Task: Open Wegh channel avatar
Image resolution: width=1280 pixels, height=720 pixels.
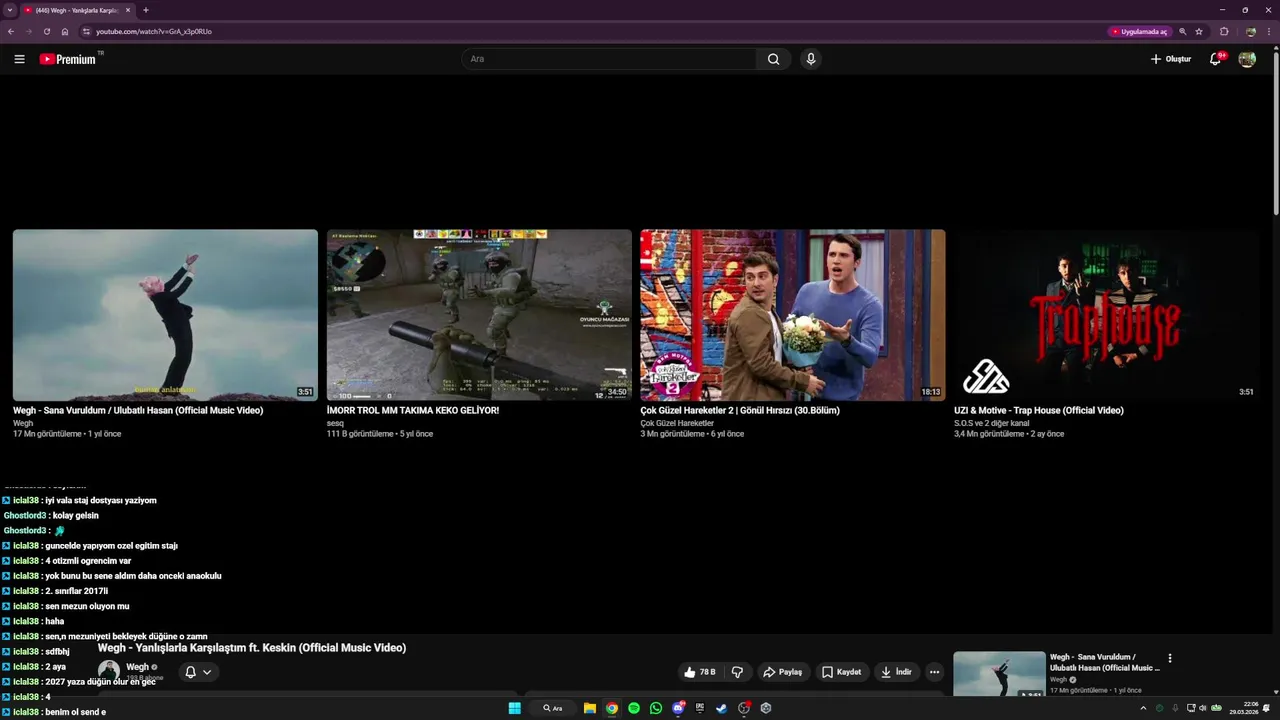Action: coord(109,671)
